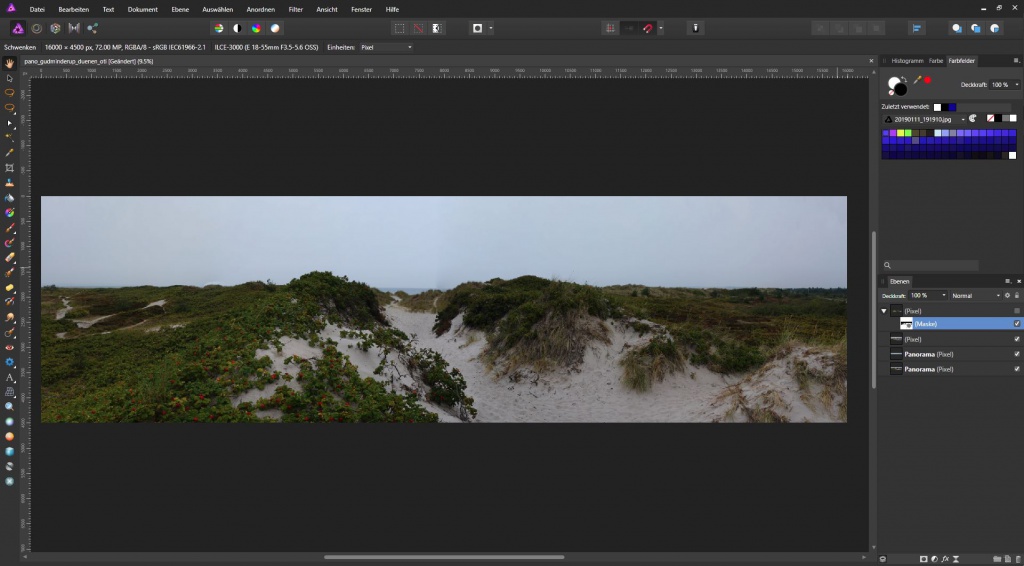Open the Quick Mask options dropdown arrow
Viewport: 1024px width, 566px height.
pos(491,28)
